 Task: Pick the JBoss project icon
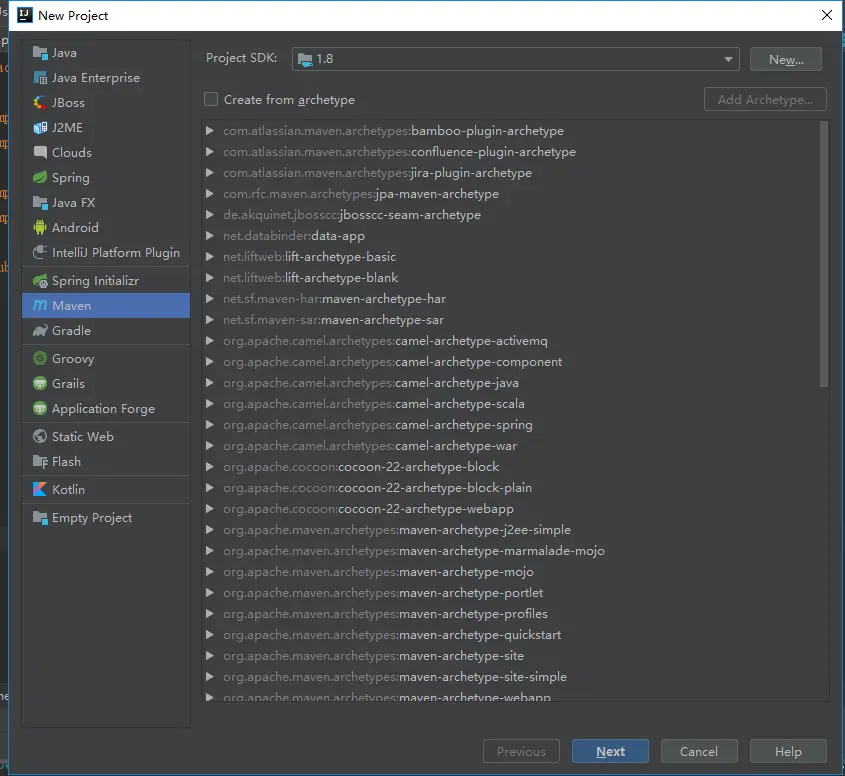(x=40, y=102)
